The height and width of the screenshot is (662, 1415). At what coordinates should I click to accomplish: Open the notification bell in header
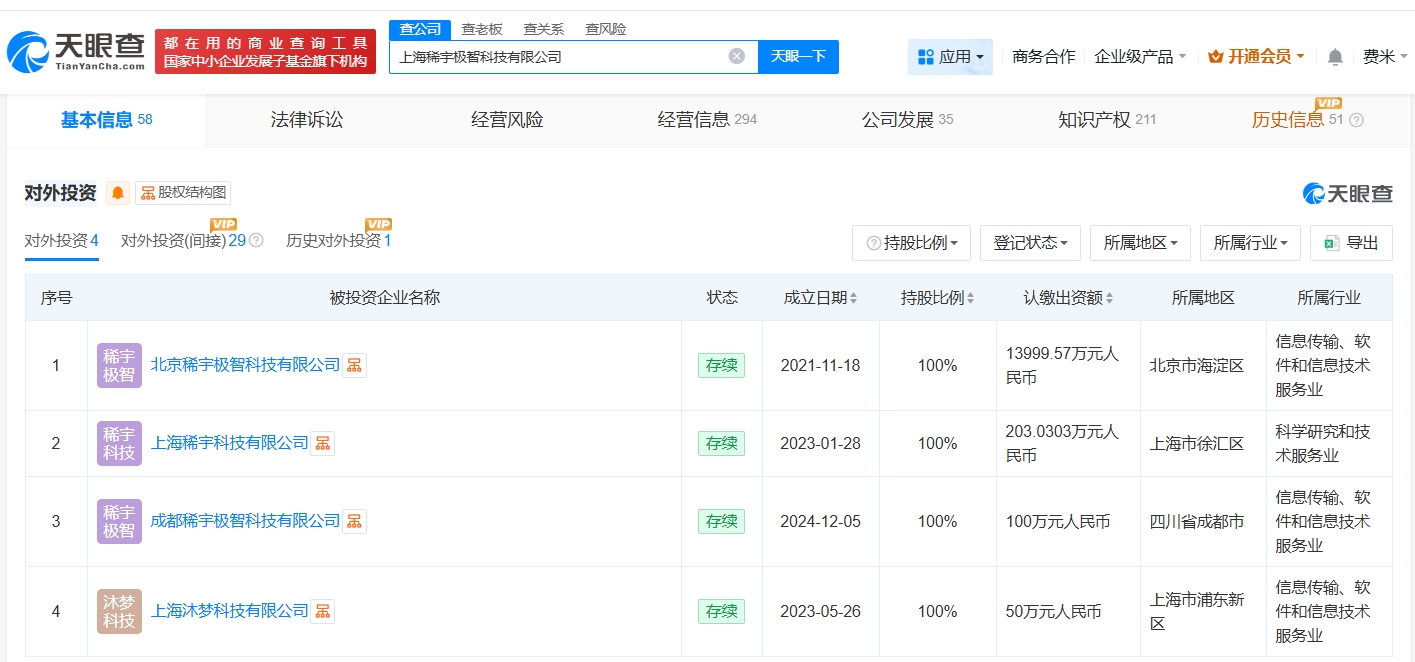pyautogui.click(x=1335, y=57)
